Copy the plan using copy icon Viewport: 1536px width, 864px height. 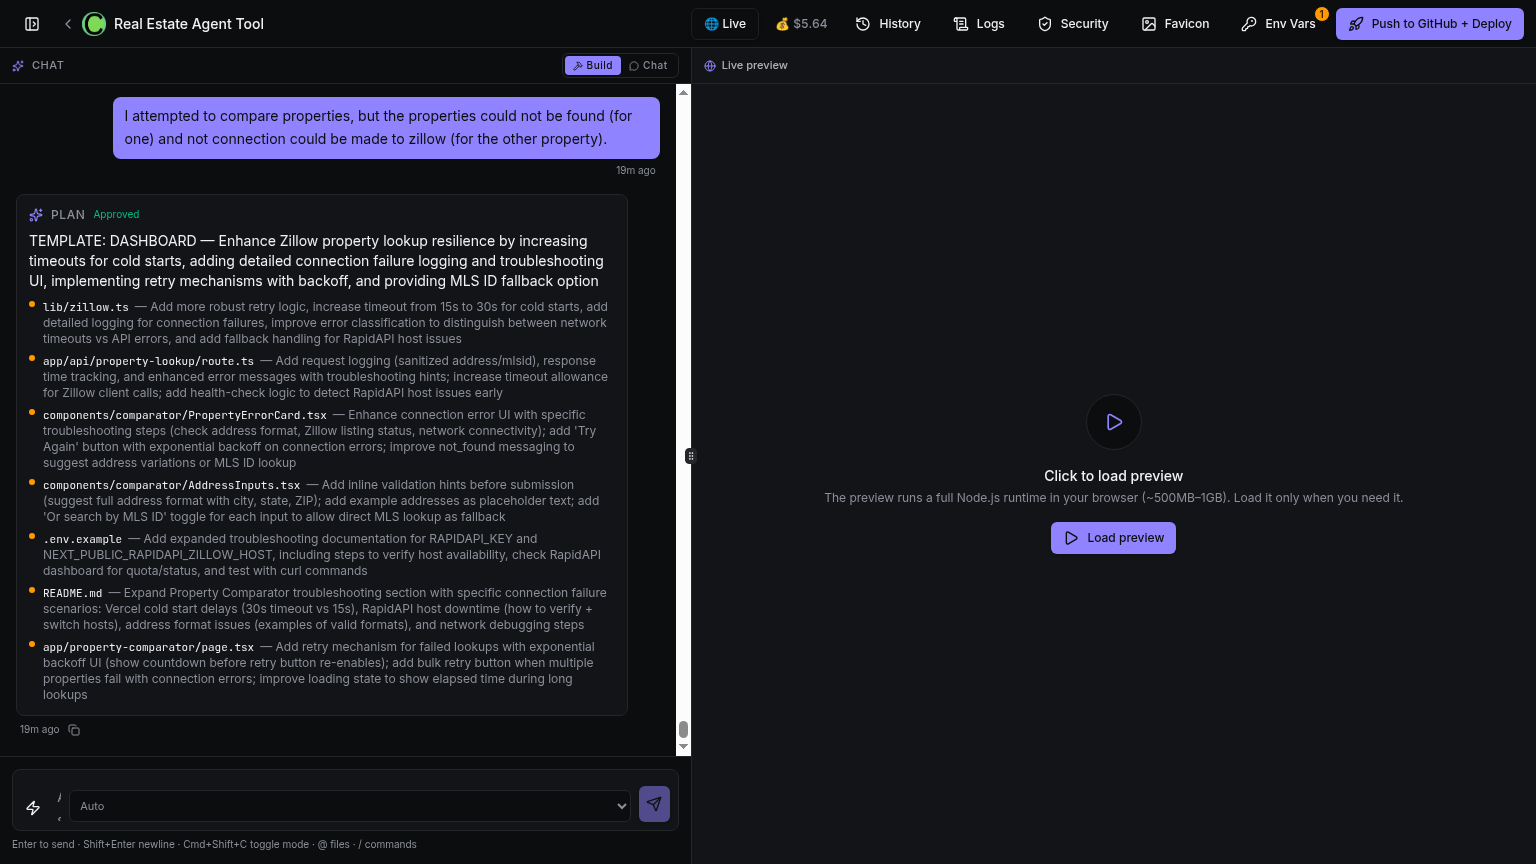[x=74, y=730]
